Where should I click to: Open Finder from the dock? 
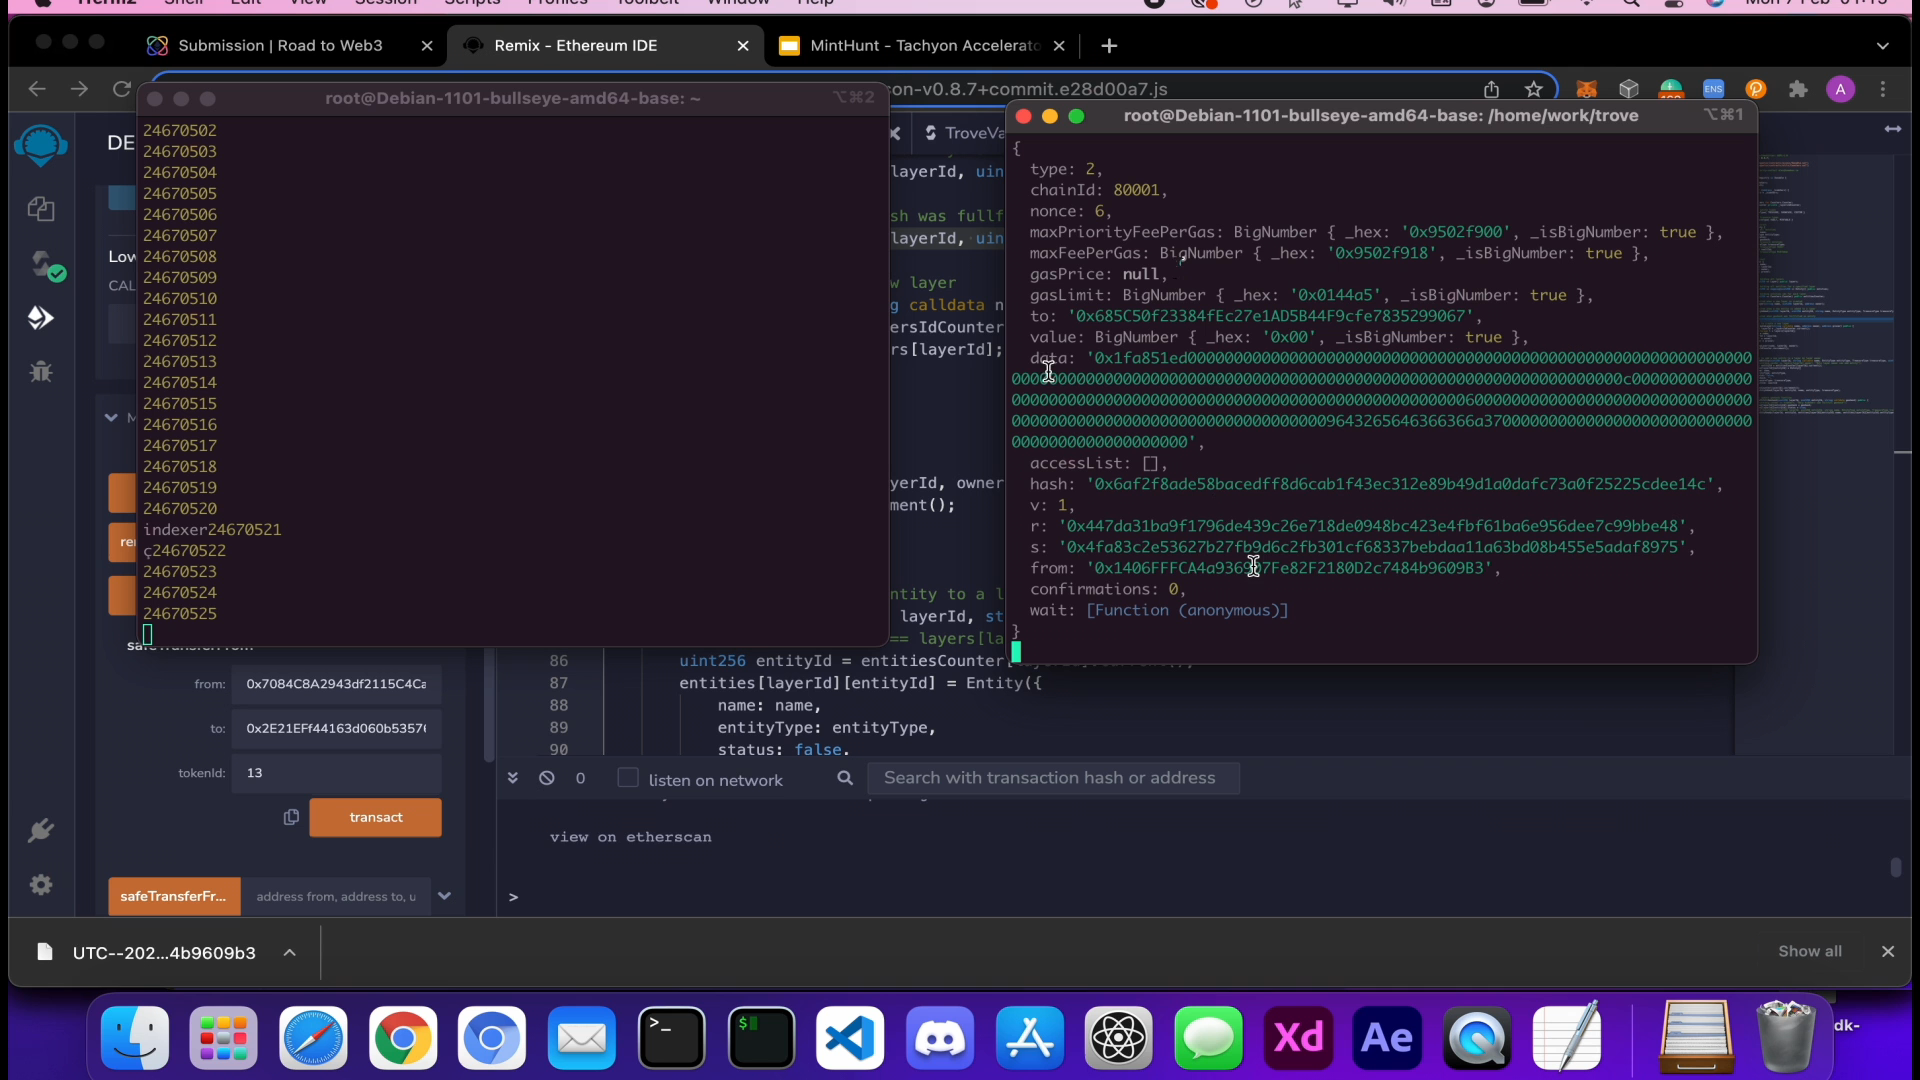click(135, 1038)
